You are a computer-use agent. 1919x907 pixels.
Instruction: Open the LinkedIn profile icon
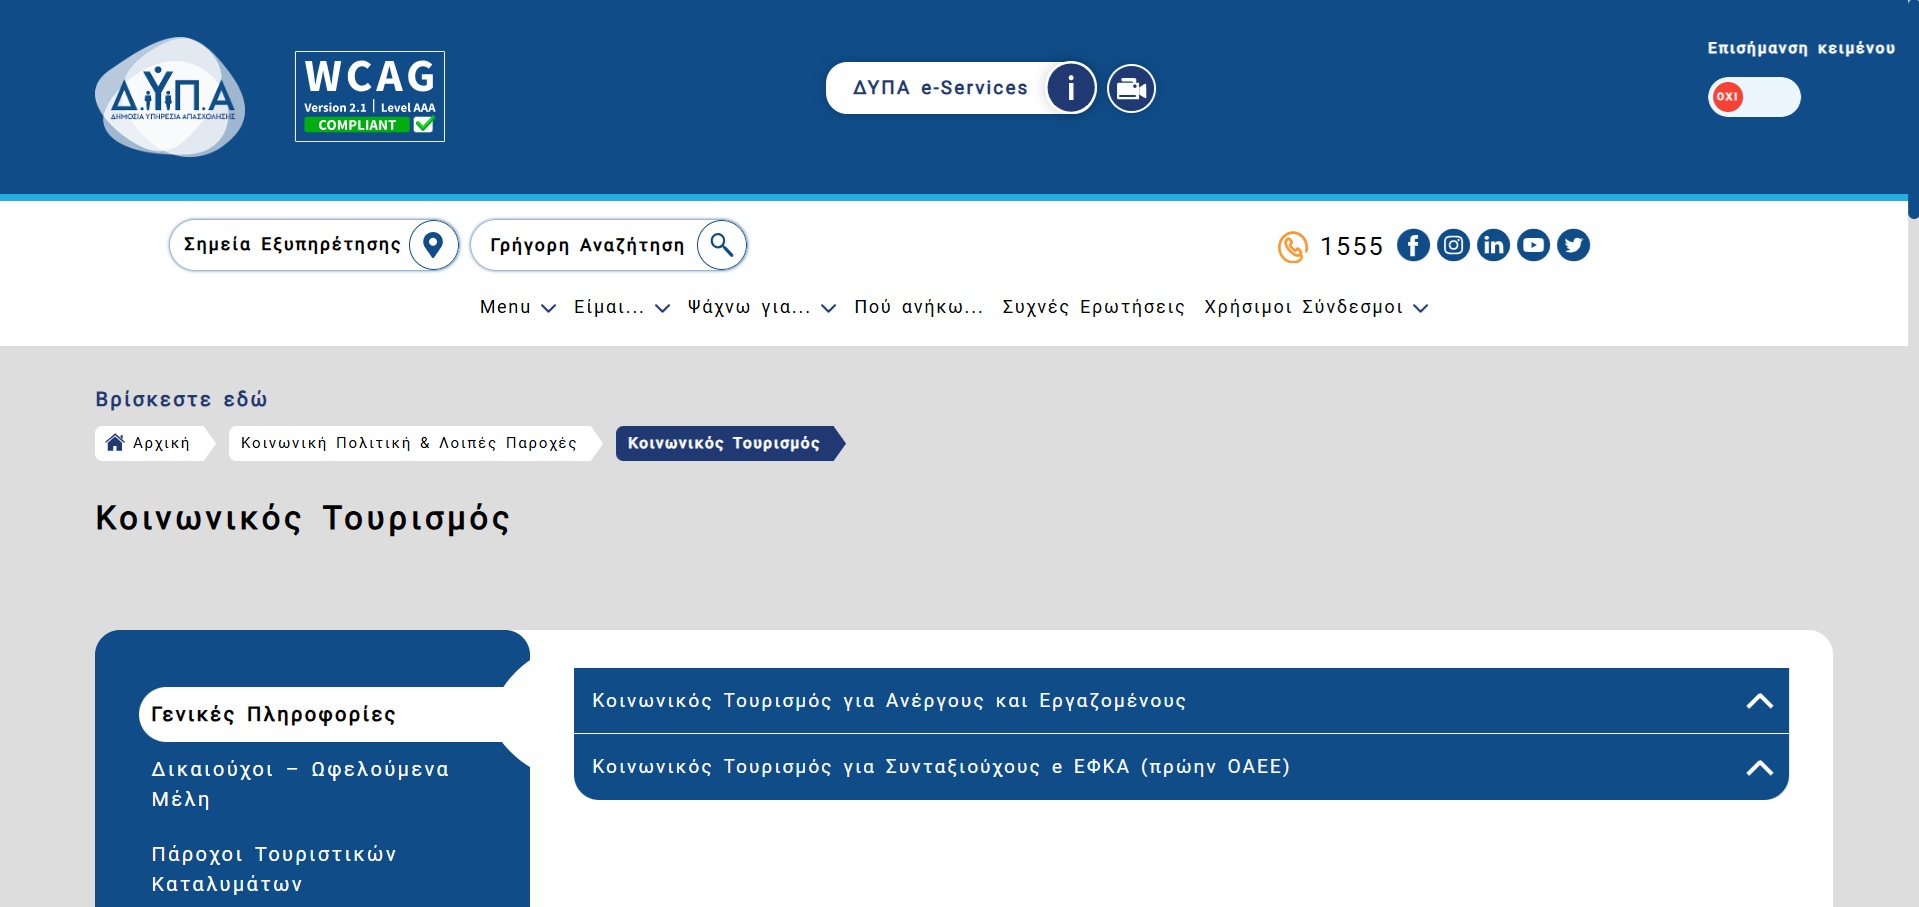click(x=1493, y=245)
